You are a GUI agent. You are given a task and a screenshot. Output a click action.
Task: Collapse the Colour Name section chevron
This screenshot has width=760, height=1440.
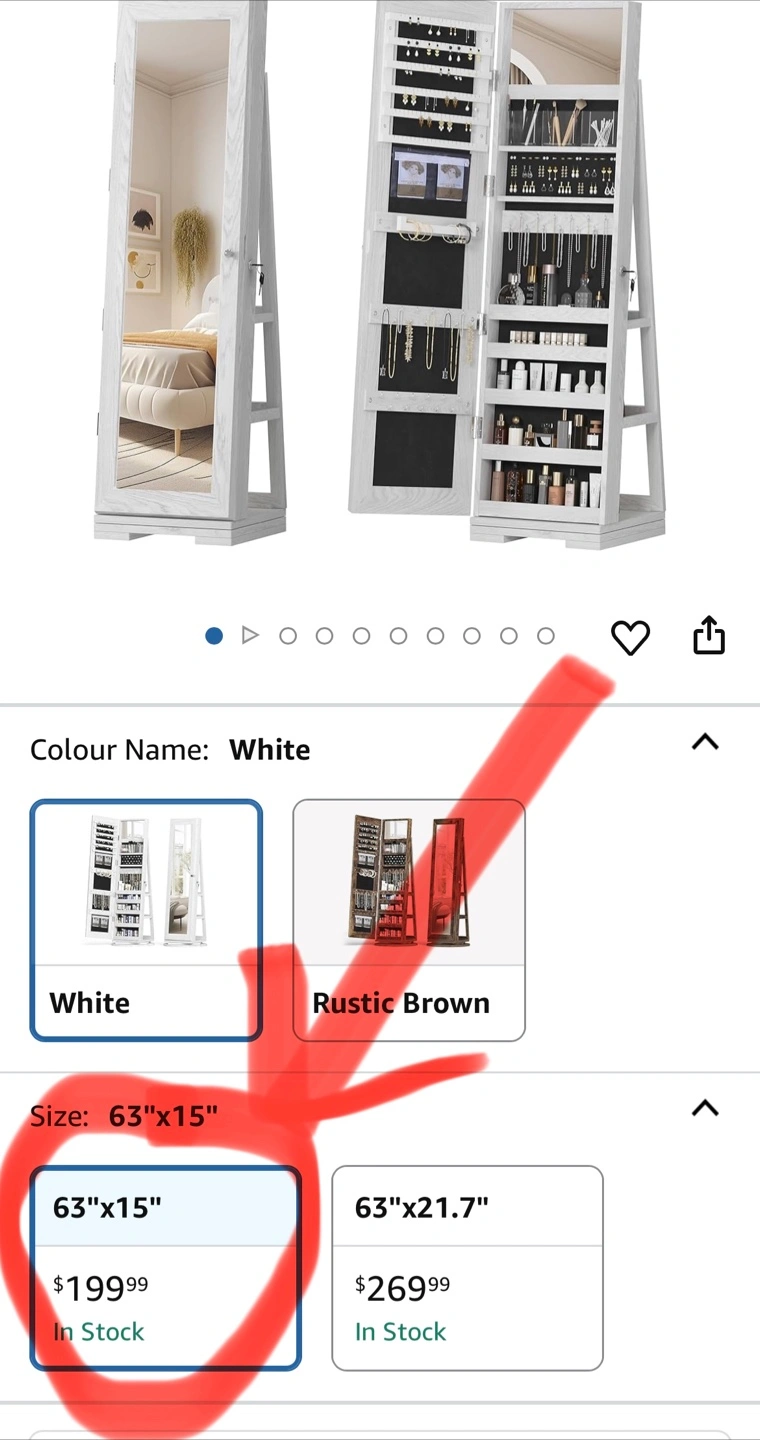point(706,742)
